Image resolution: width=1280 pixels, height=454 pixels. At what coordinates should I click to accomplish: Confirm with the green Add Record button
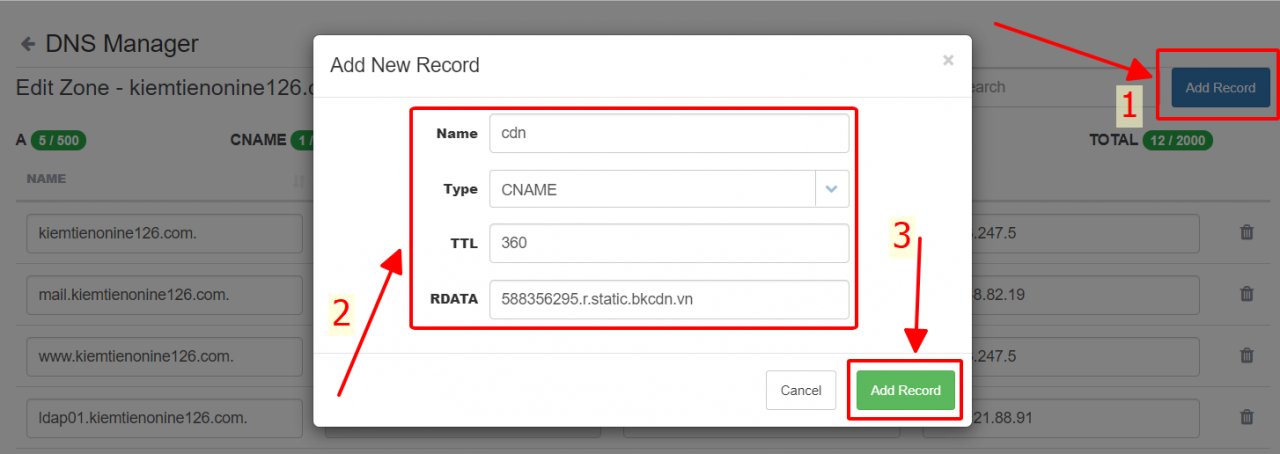905,390
